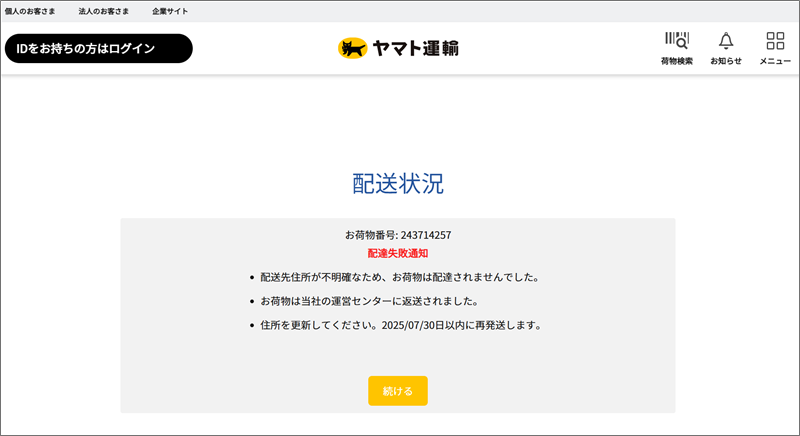Switch to 法人のお客さま tab

104,11
